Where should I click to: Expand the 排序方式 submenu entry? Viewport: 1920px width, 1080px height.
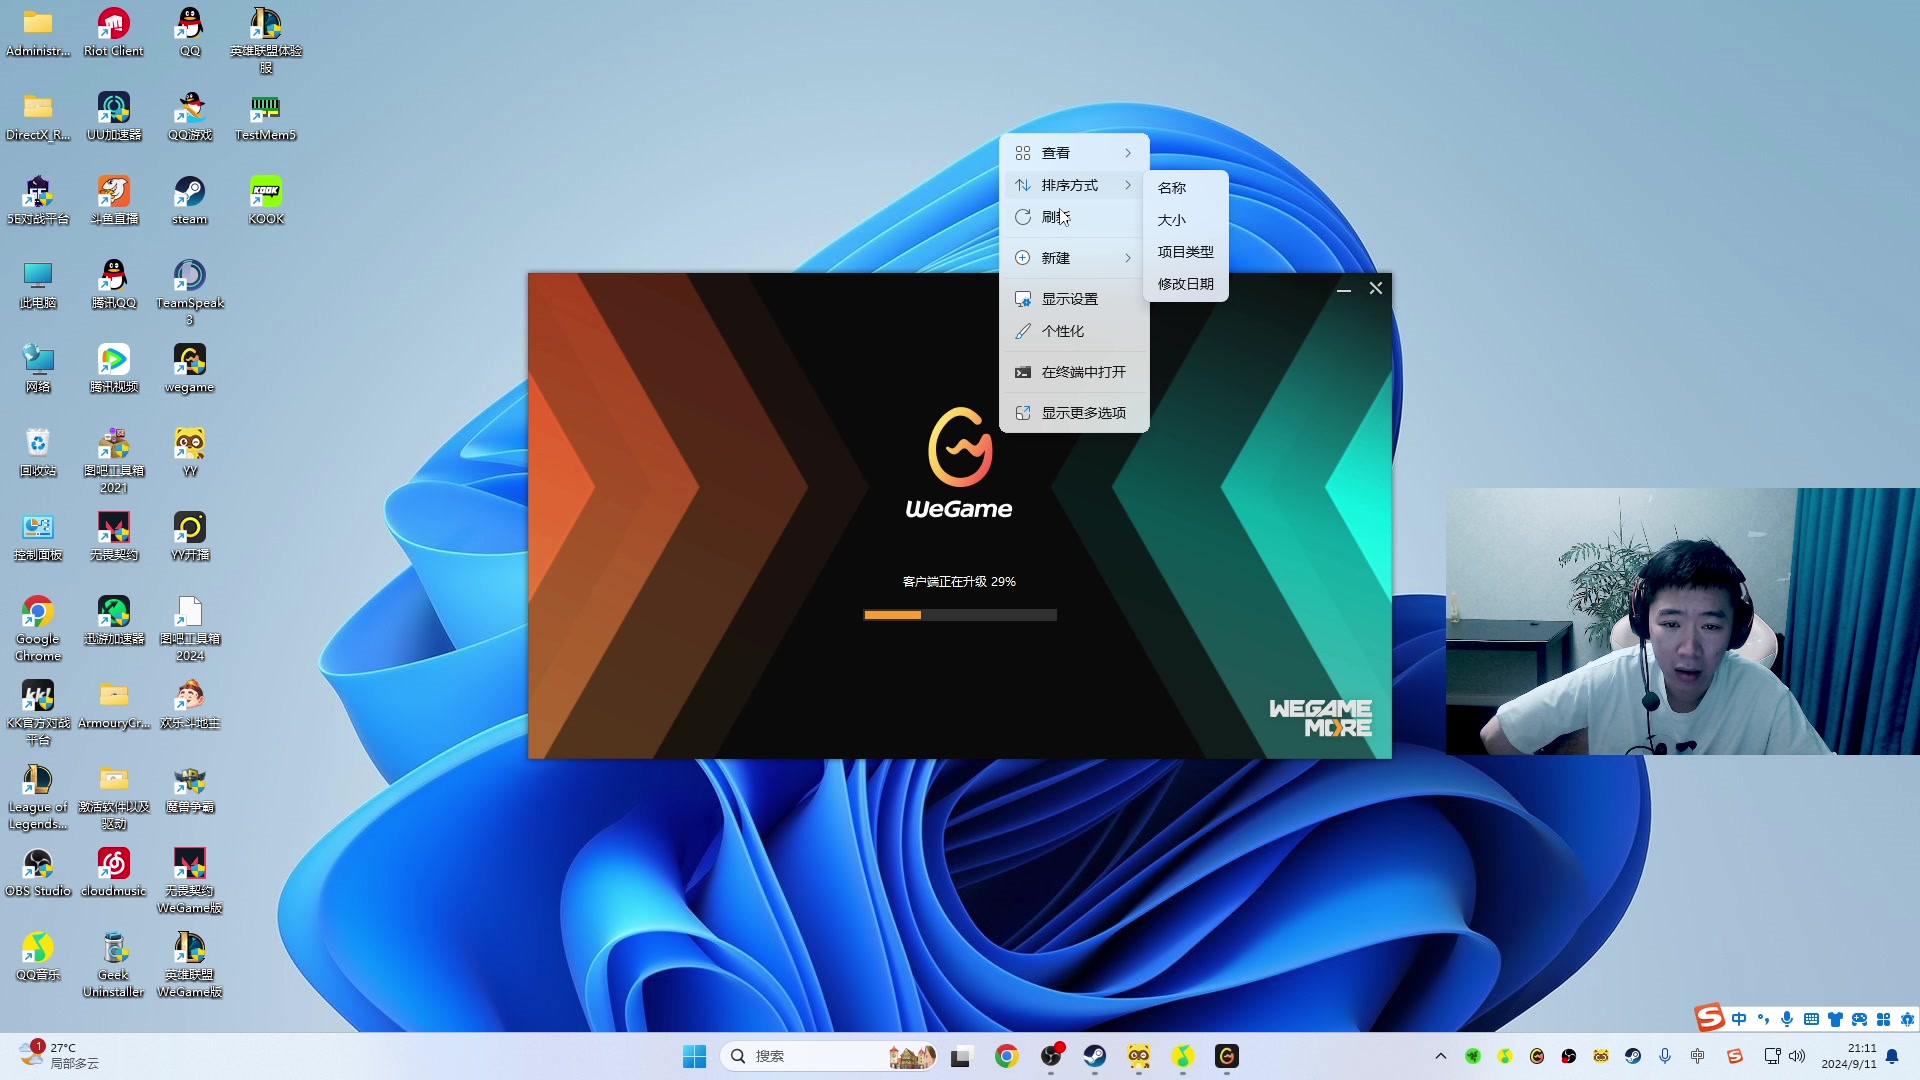1074,185
